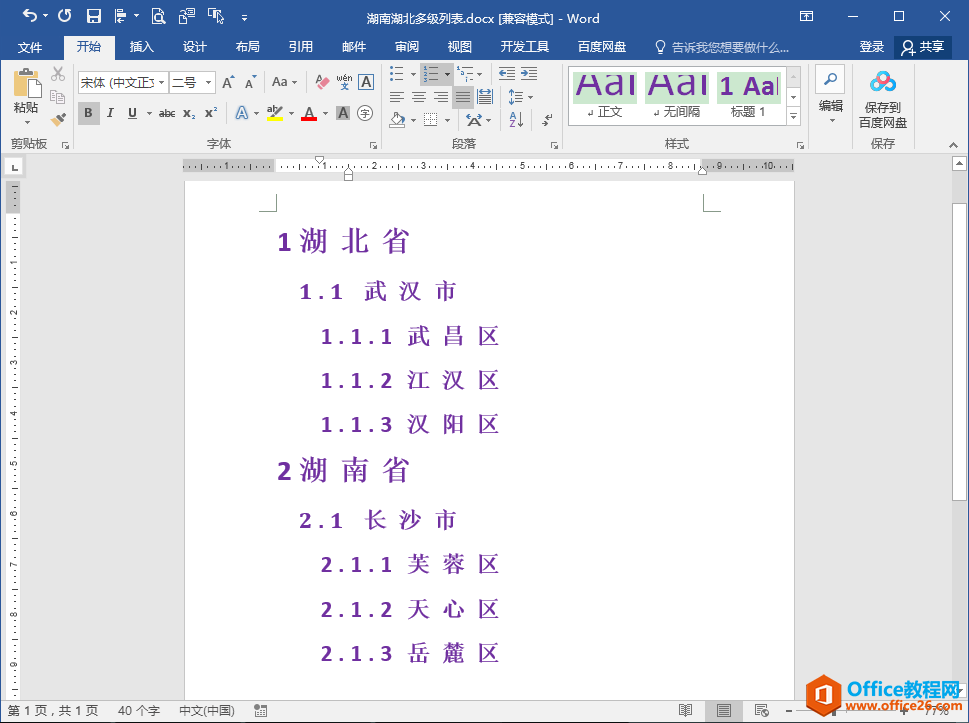Image resolution: width=969 pixels, height=723 pixels.
Task: Toggle strikethrough abc button
Action: pos(167,113)
